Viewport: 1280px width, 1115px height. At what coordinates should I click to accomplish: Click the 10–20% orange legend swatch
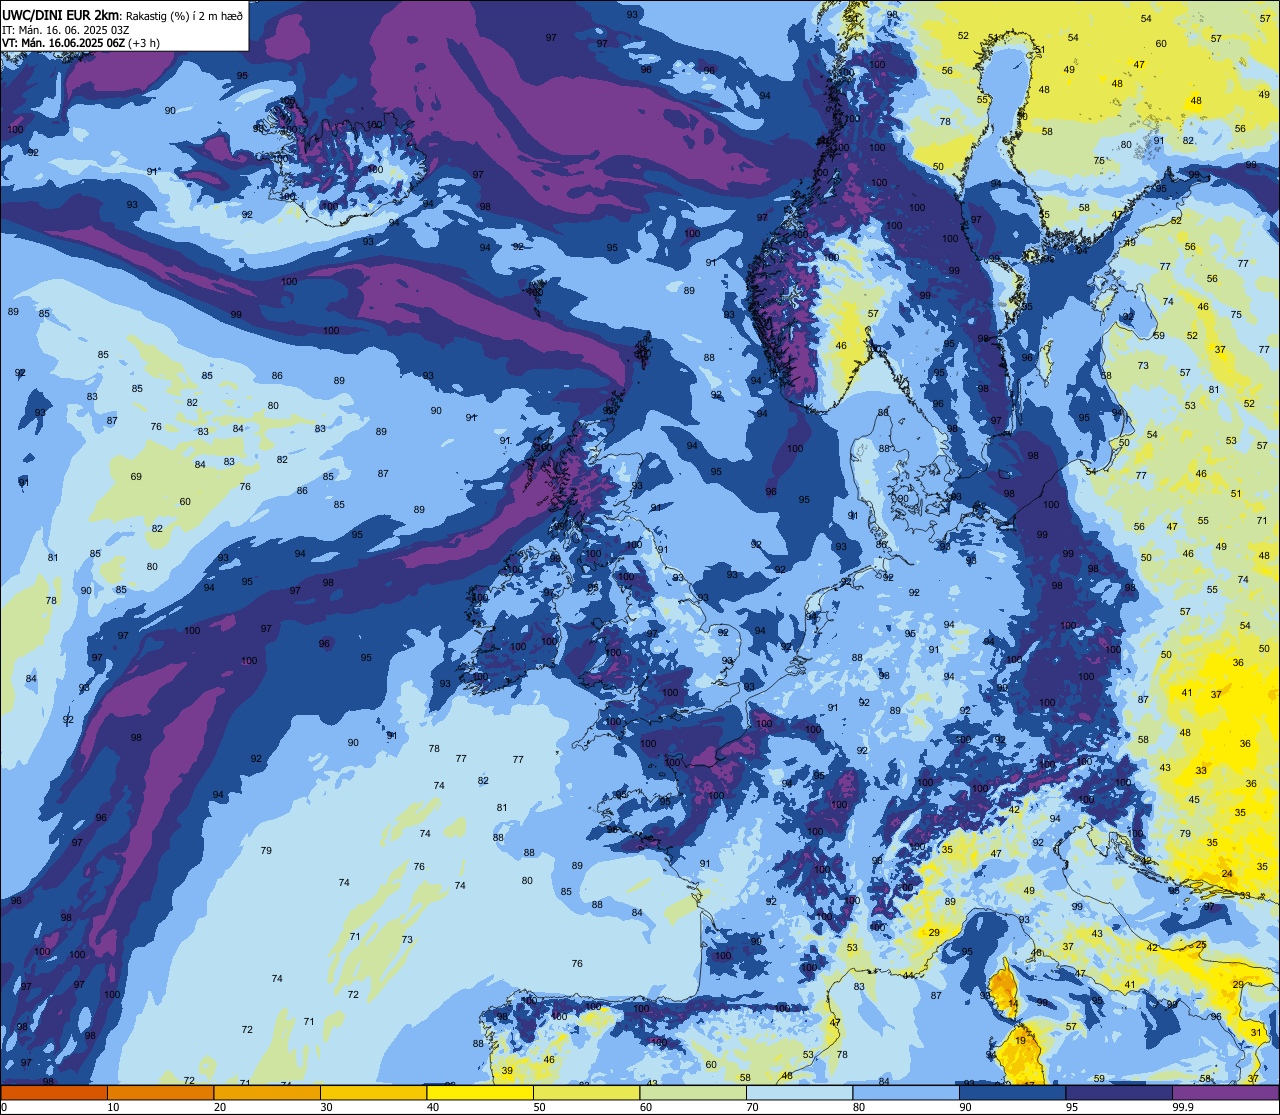160,1092
